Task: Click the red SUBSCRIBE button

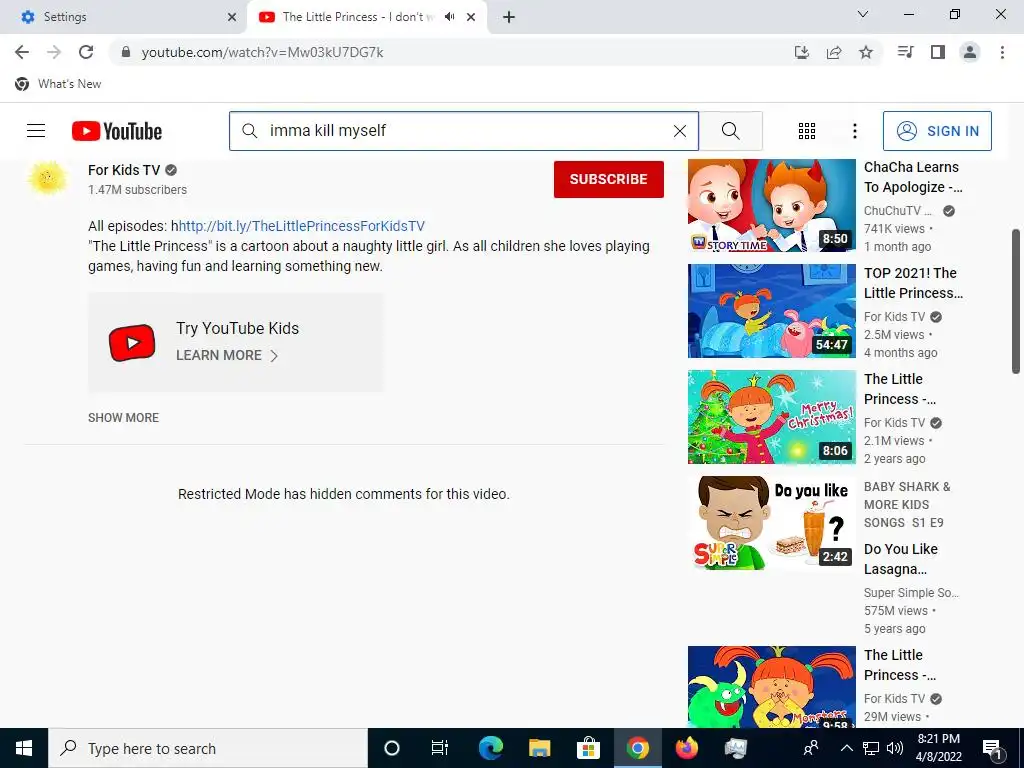Action: [609, 179]
